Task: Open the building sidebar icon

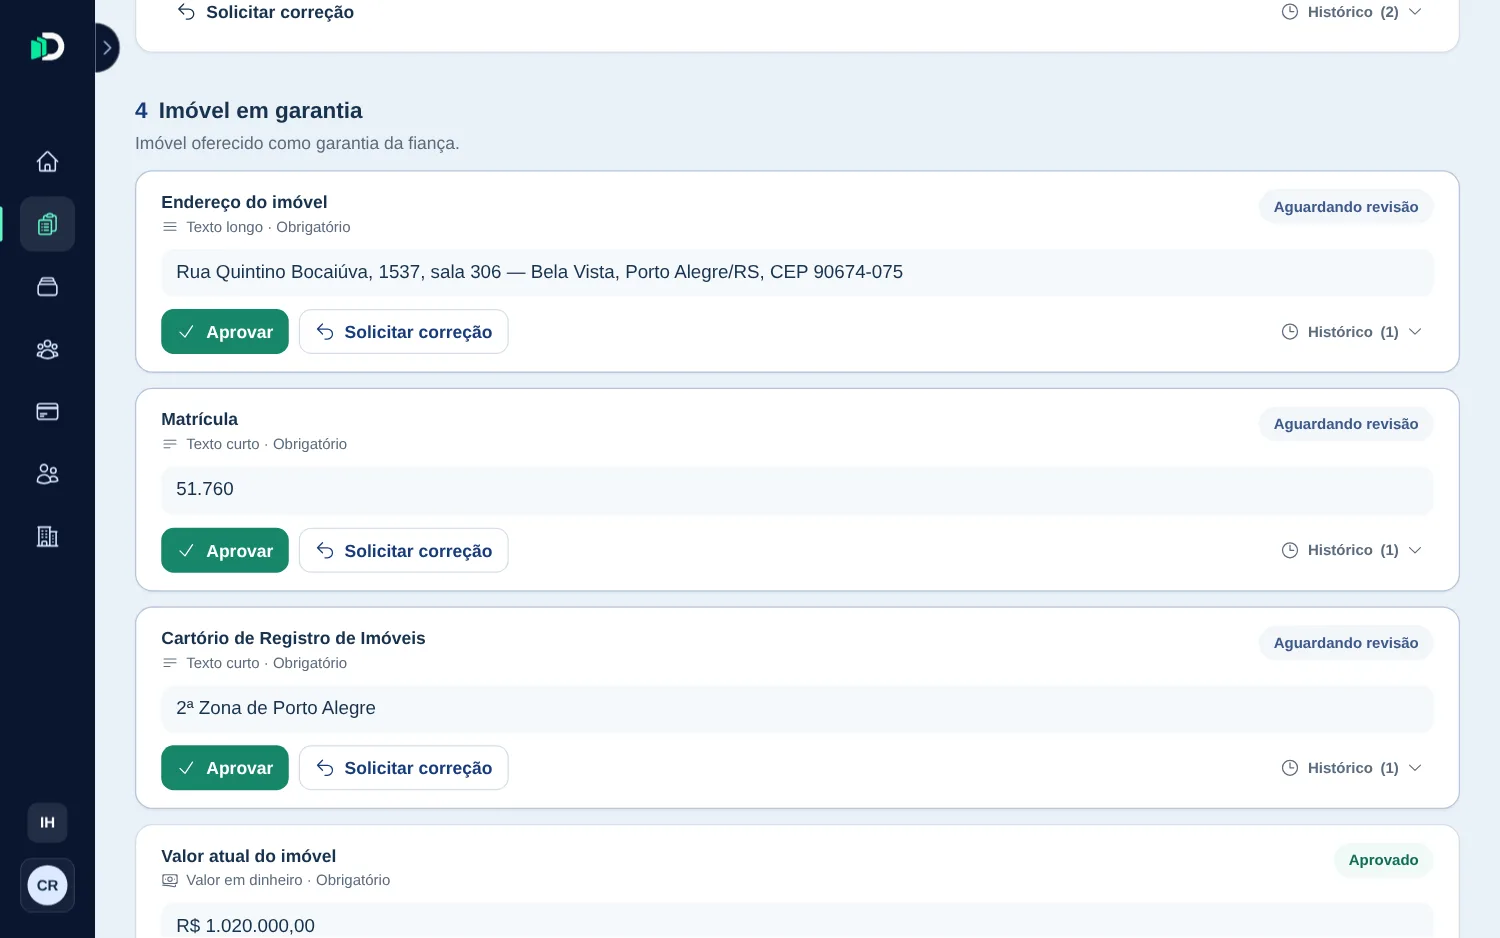Action: [47, 537]
